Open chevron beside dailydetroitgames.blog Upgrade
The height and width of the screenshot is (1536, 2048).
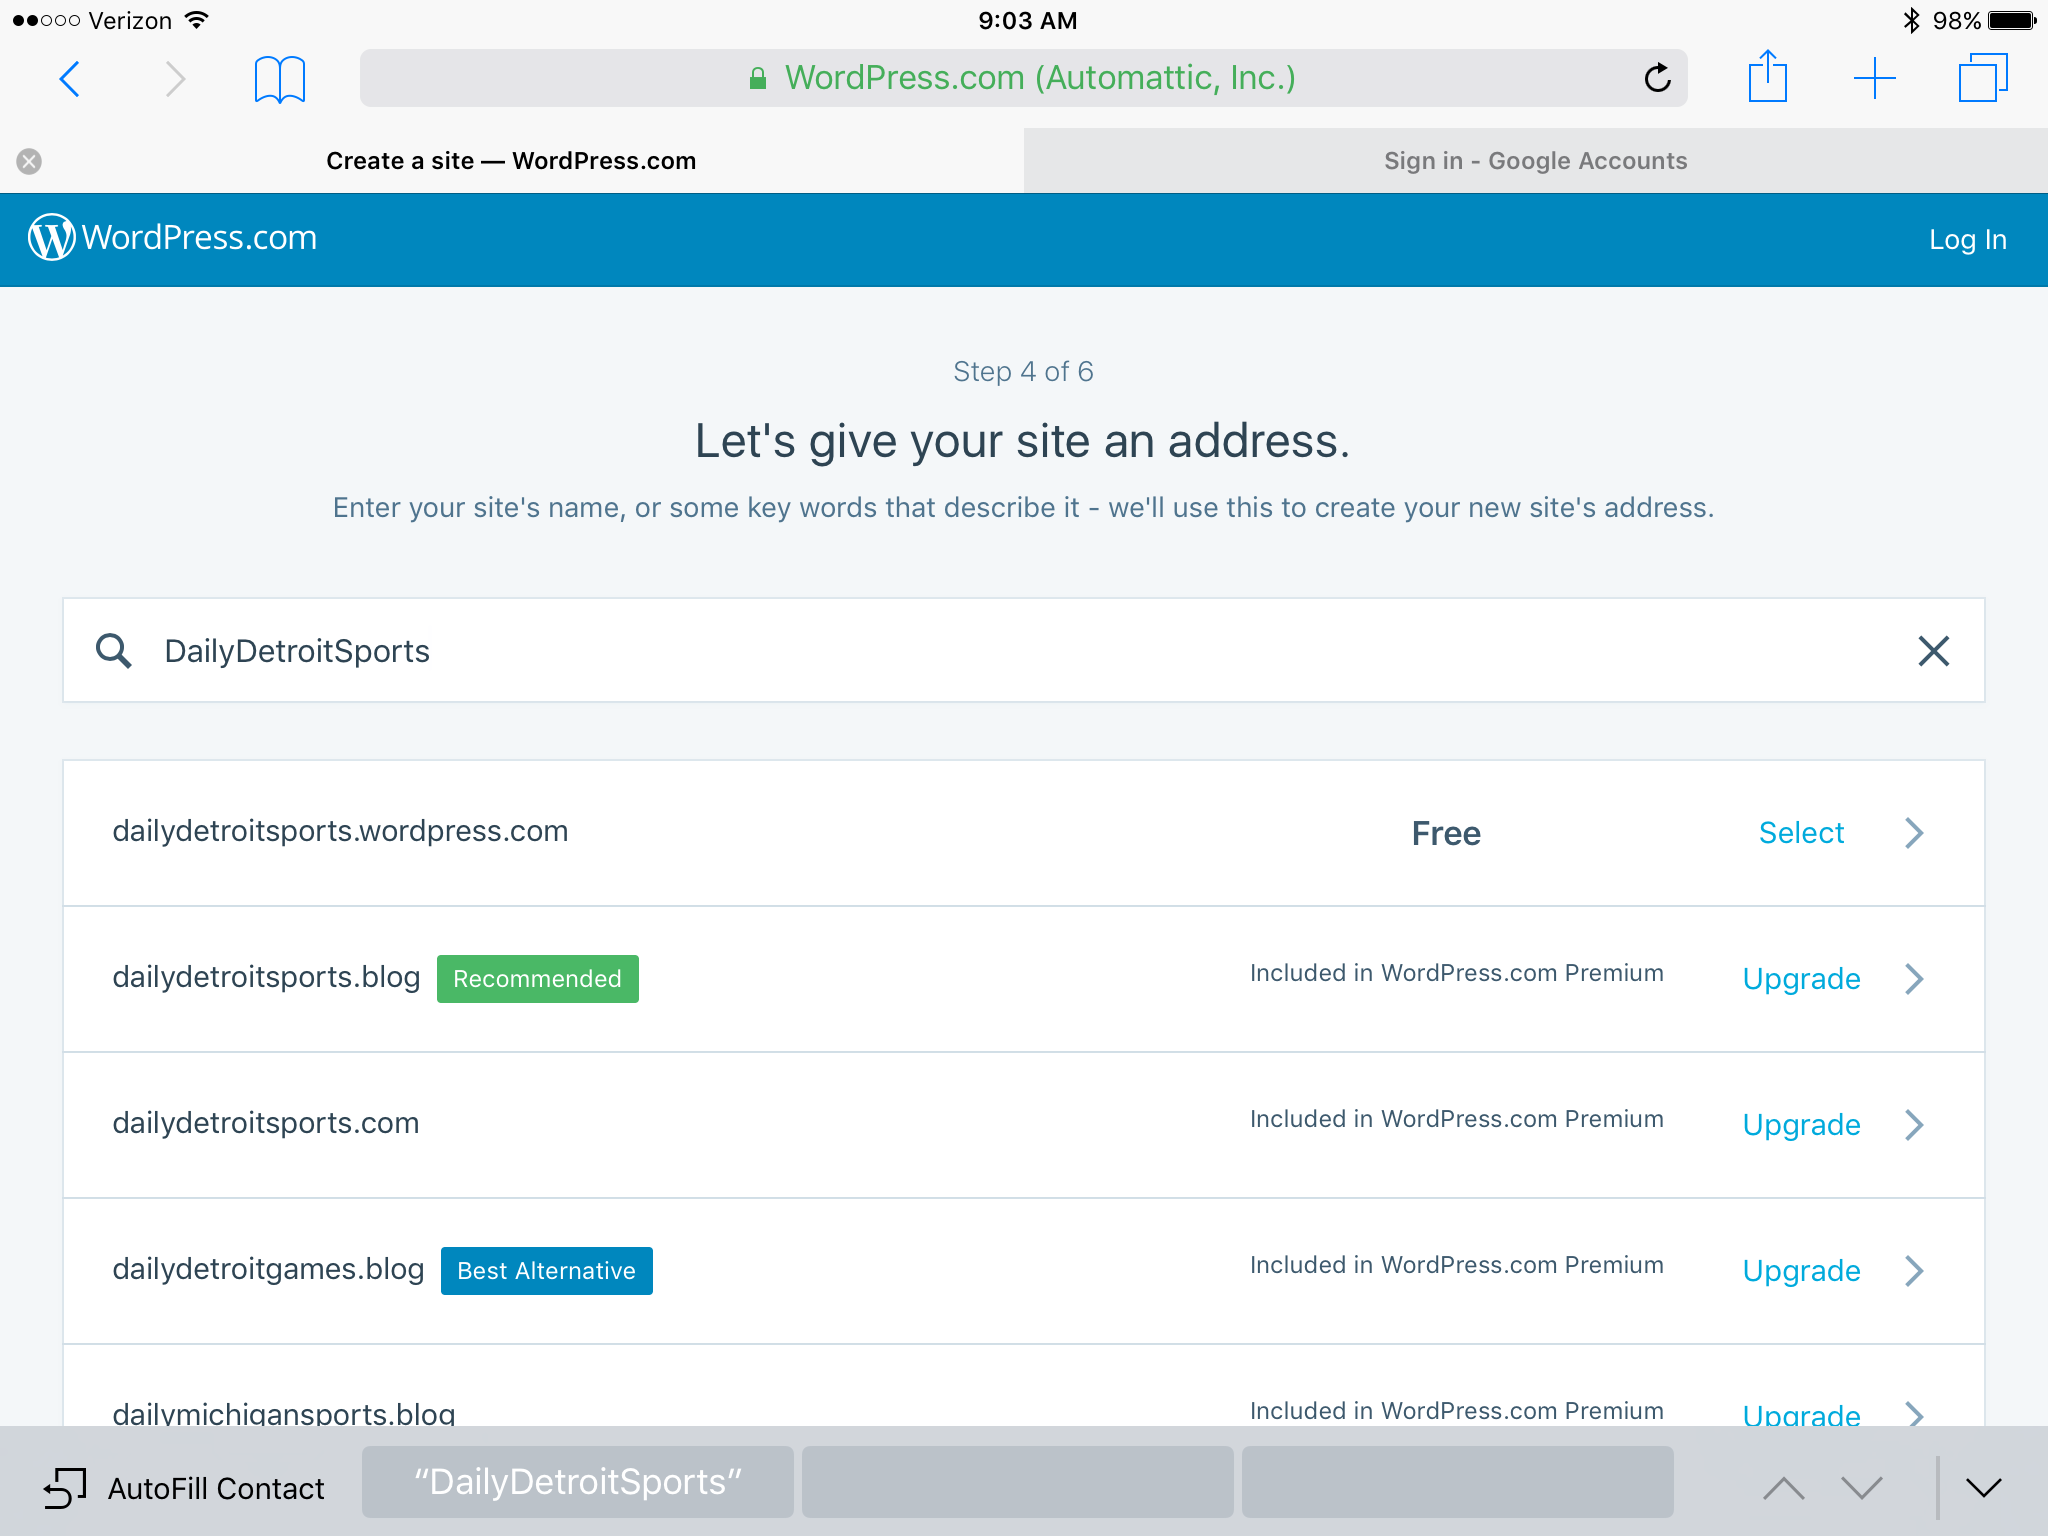1914,1271
